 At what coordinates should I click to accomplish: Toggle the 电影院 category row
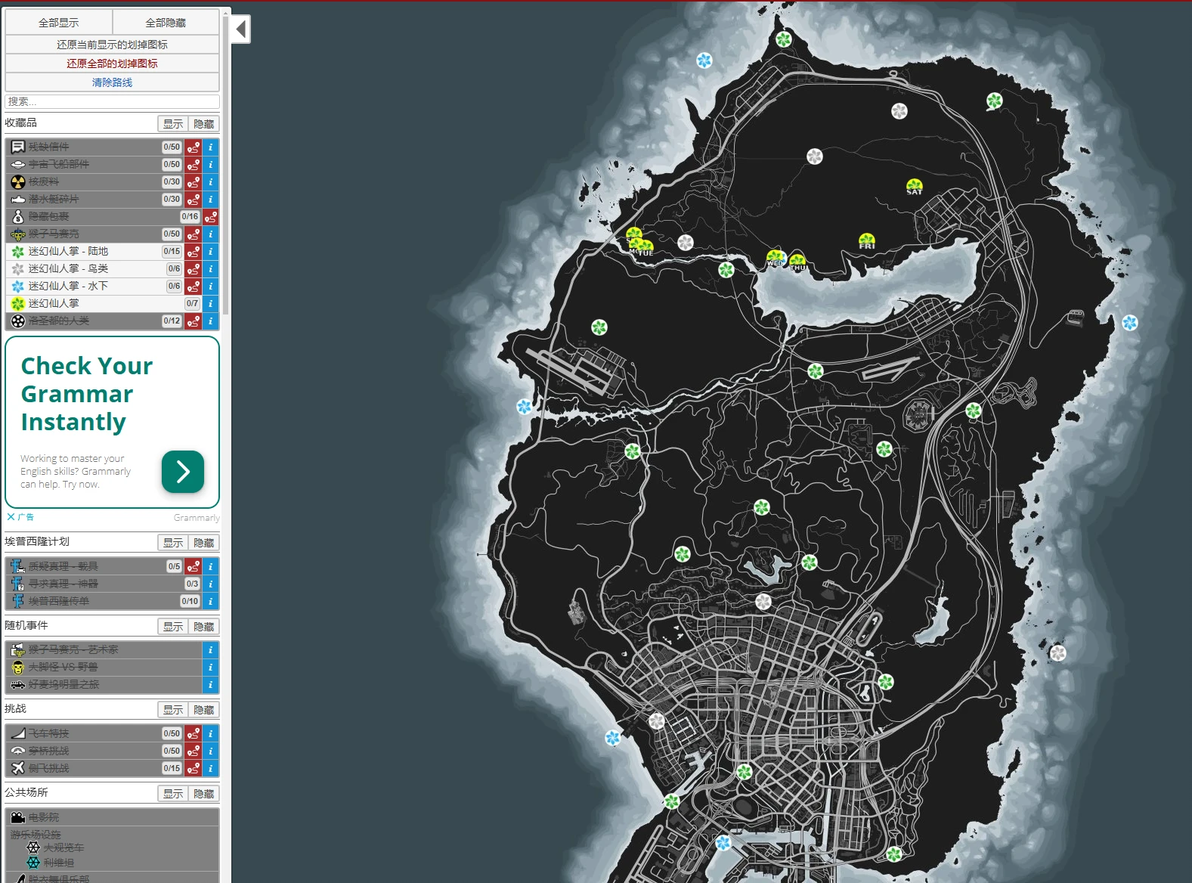pyautogui.click(x=113, y=818)
